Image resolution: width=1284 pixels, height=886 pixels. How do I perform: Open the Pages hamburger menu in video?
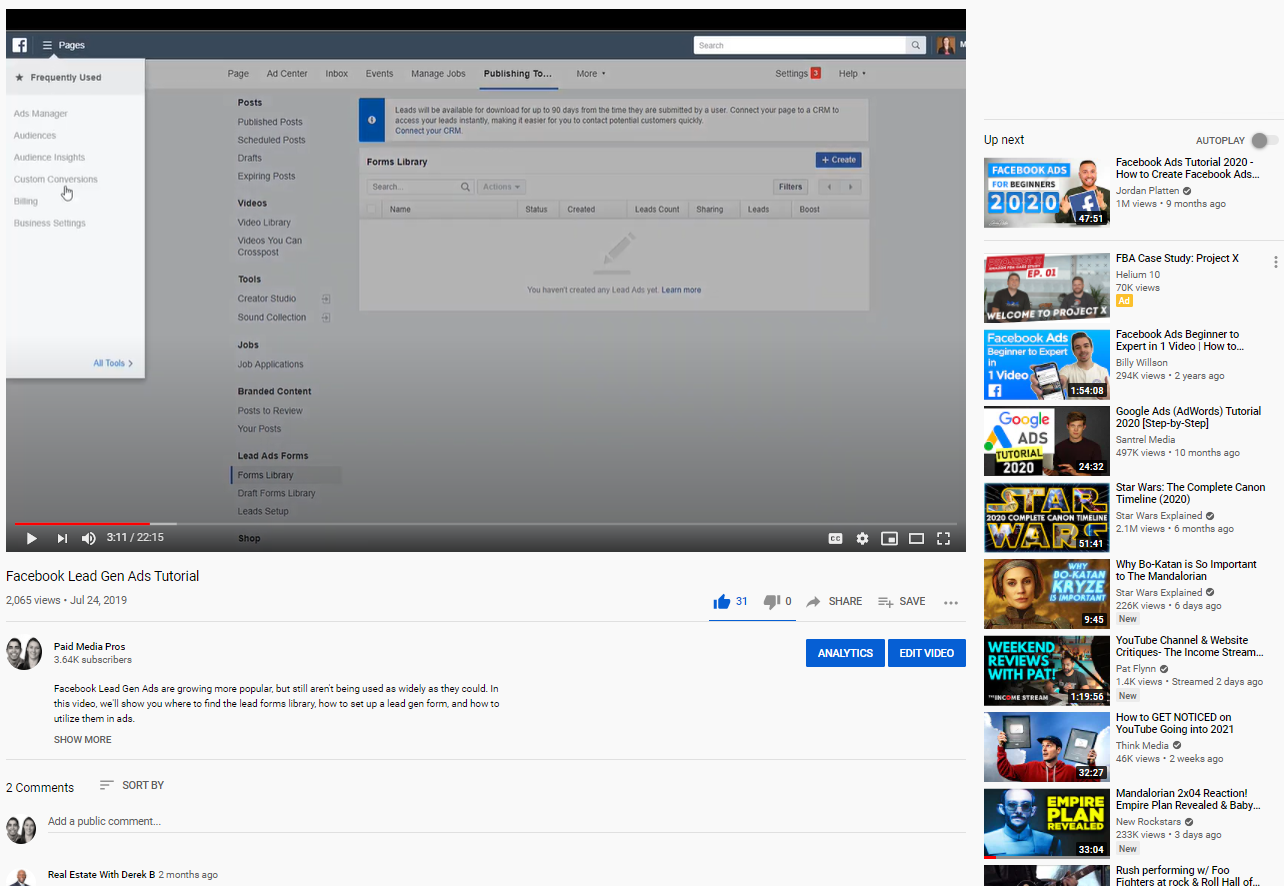point(47,45)
